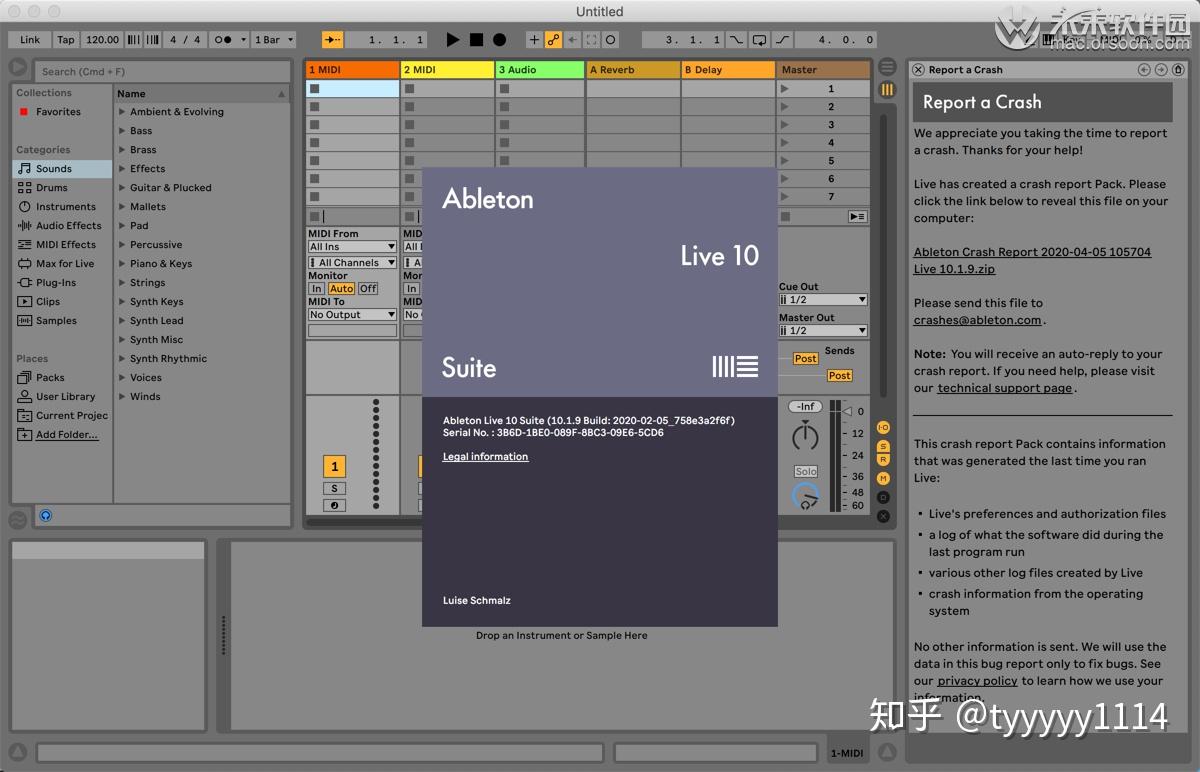
Task: Switch to Arrangement View selector icon
Action: coord(887,67)
